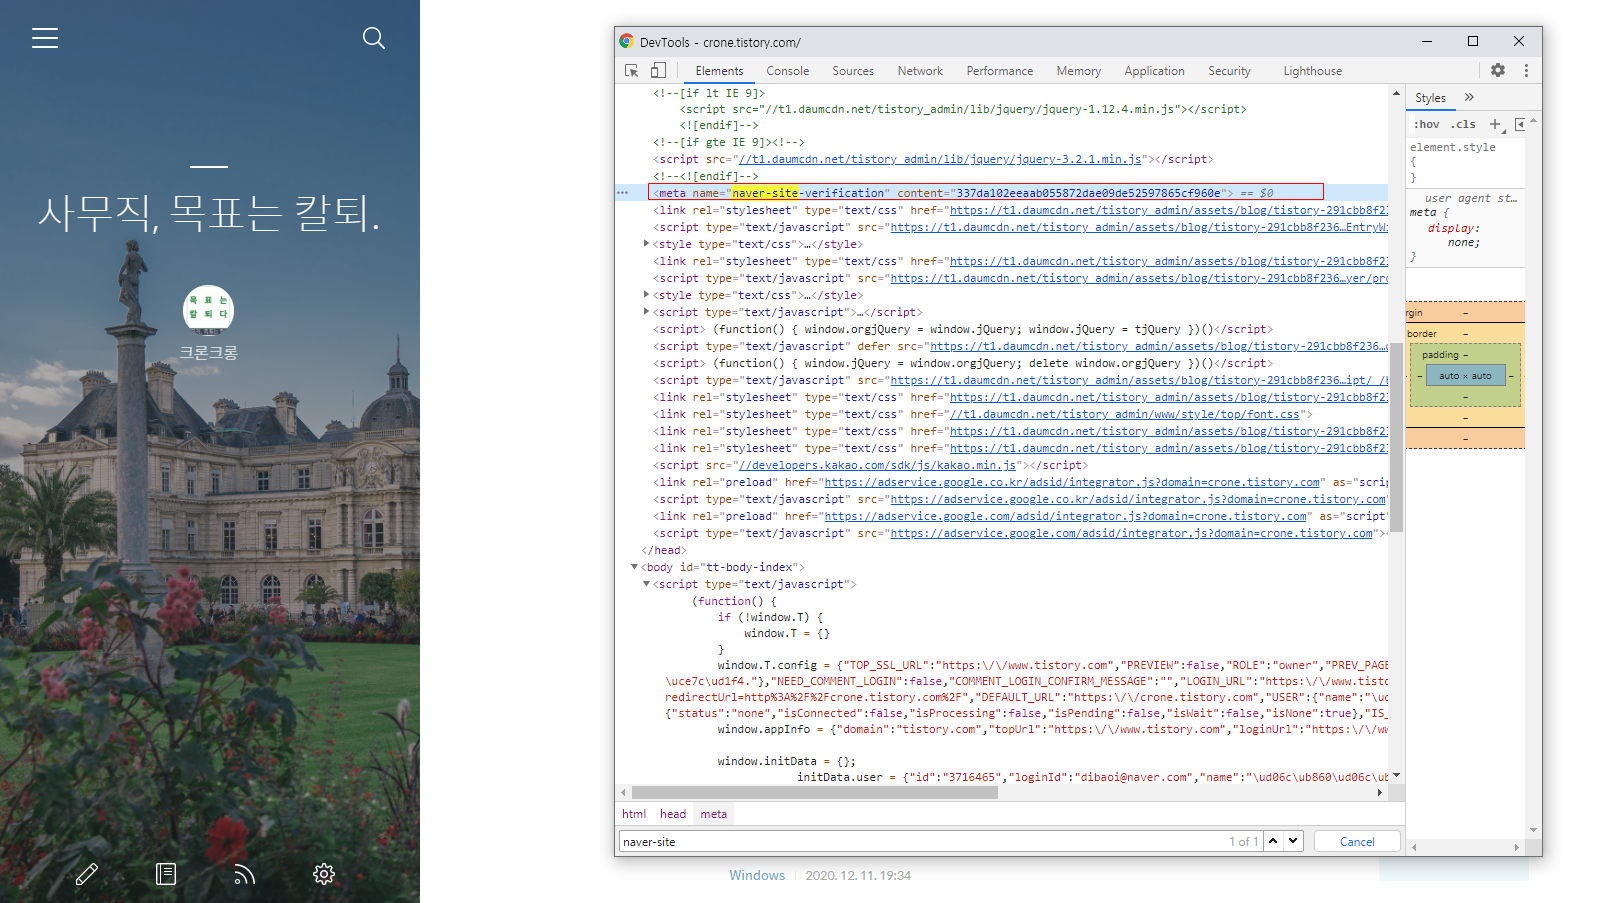Cancel the DevTools search
The height and width of the screenshot is (903, 1622).
coord(1357,842)
